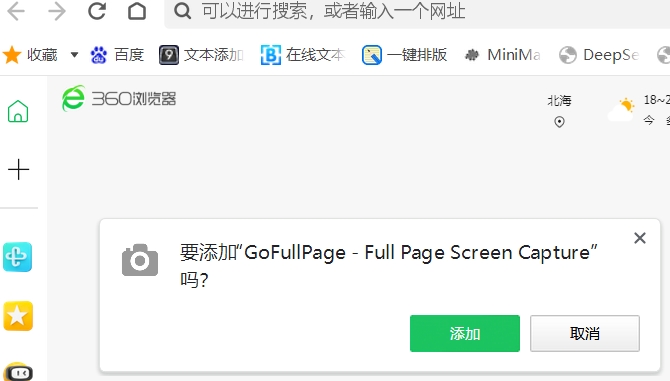Viewport: 670px width, 381px height.
Task: Open the 一键排版 bookmark
Action: point(404,55)
